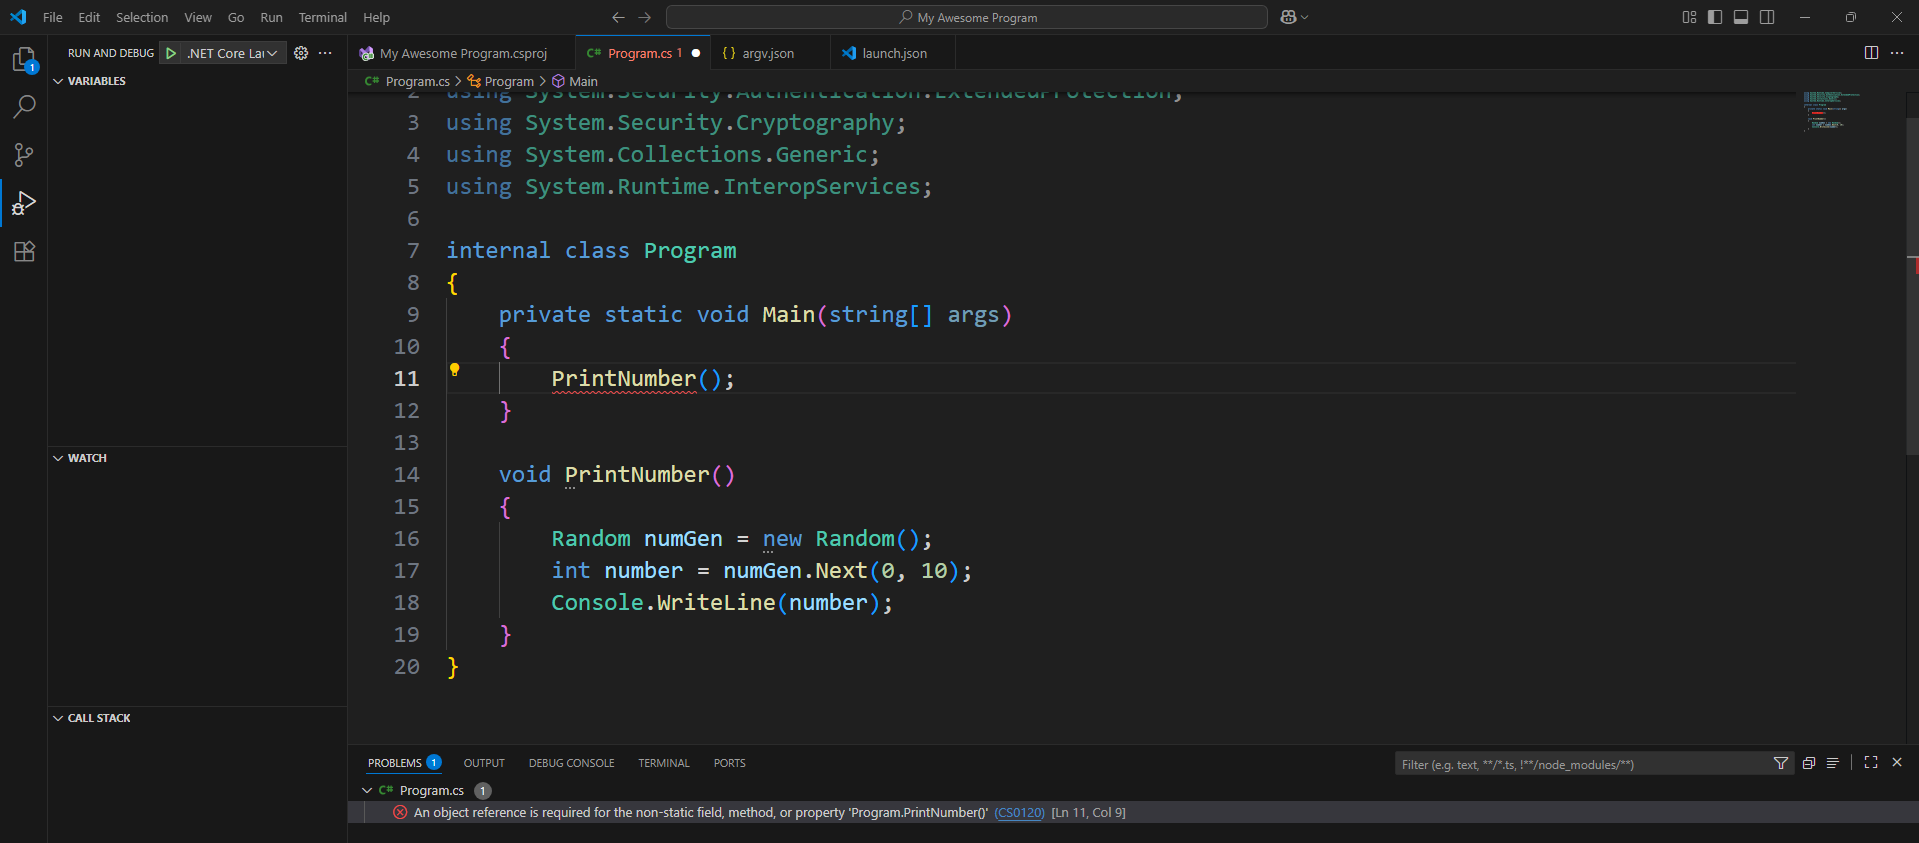Viewport: 1919px width, 843px height.
Task: Switch to launch.json tab
Action: click(894, 53)
